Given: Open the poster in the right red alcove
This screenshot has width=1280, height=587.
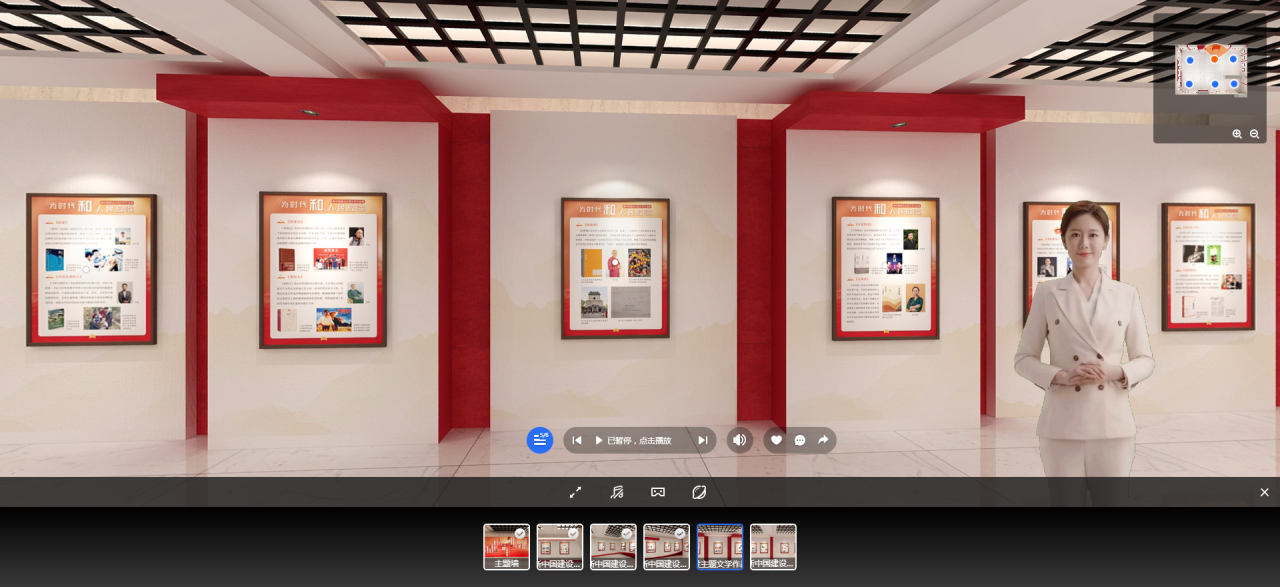Looking at the screenshot, I should tap(886, 268).
